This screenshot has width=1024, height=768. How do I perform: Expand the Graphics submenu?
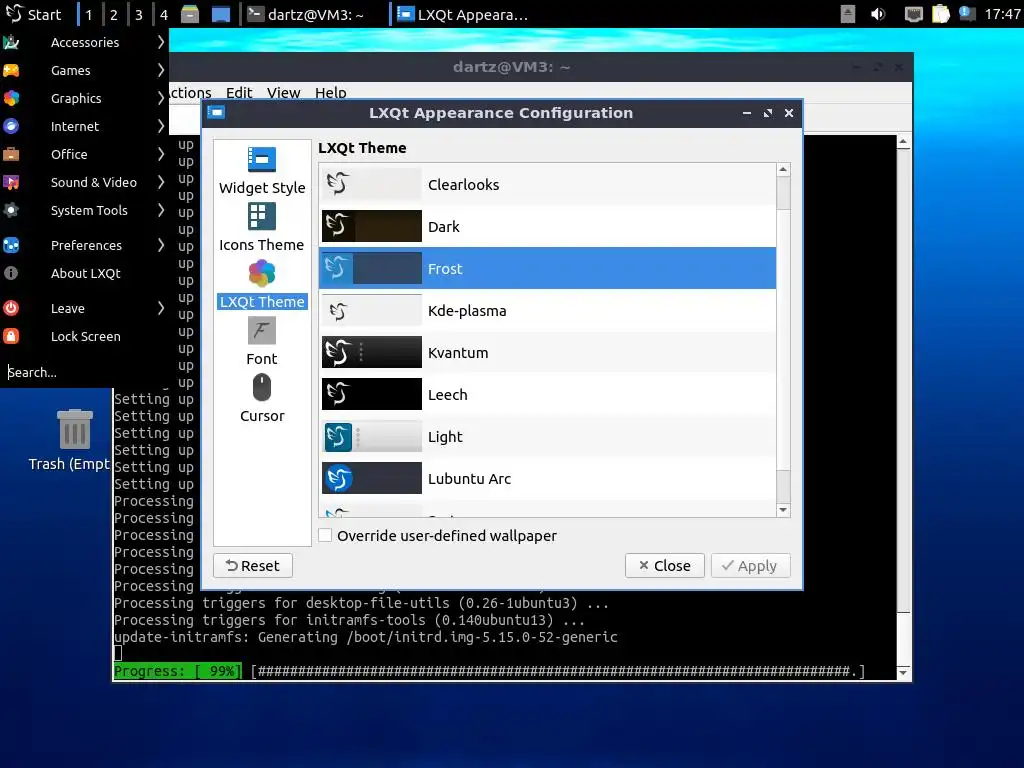(84, 99)
